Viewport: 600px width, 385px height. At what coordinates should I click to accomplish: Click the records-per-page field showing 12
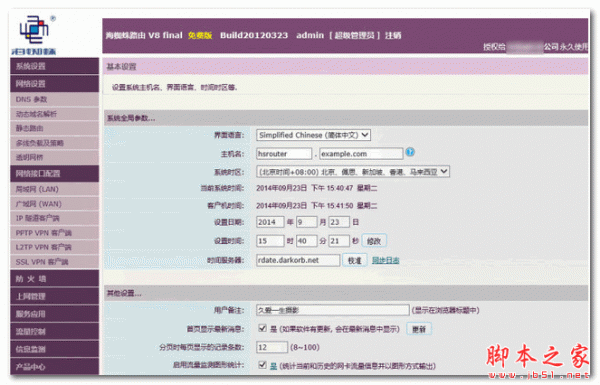pos(272,347)
